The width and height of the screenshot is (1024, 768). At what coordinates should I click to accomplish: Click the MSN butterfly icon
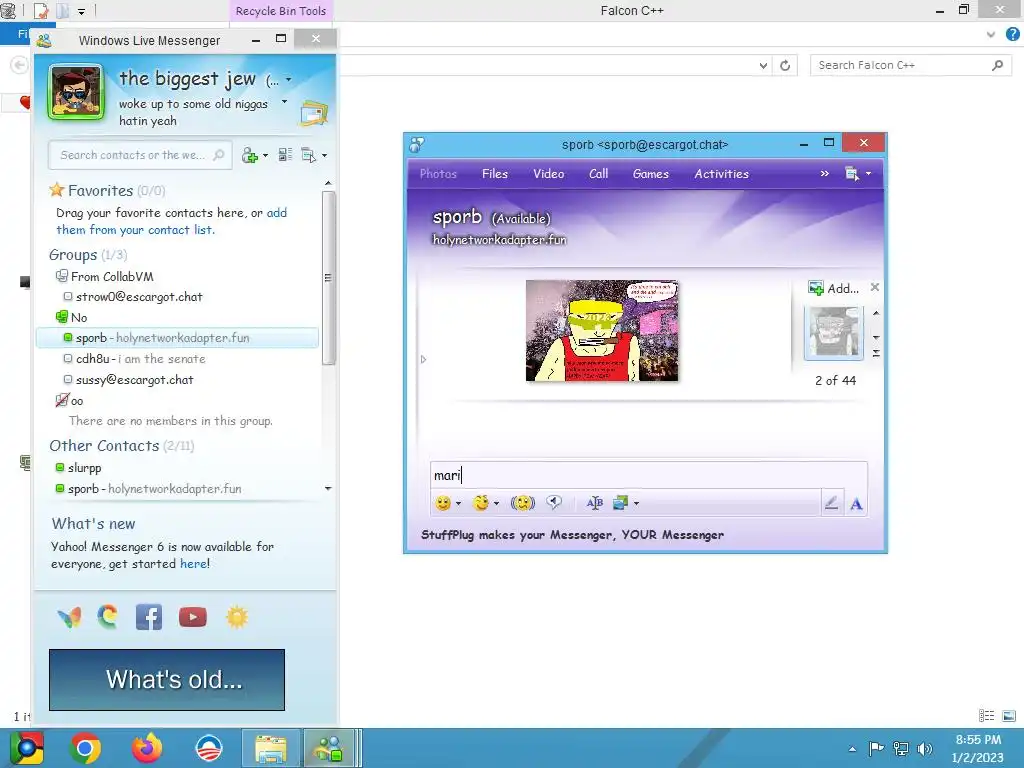(x=69, y=616)
